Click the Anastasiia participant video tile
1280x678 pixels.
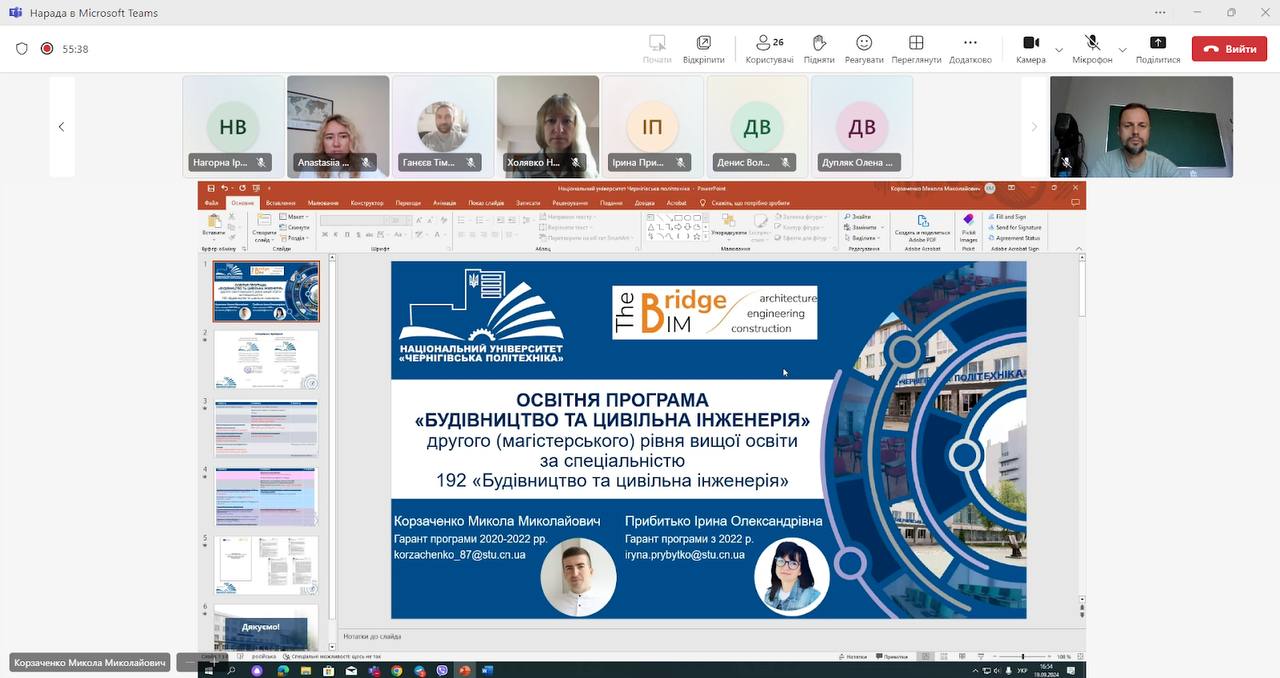(338, 126)
